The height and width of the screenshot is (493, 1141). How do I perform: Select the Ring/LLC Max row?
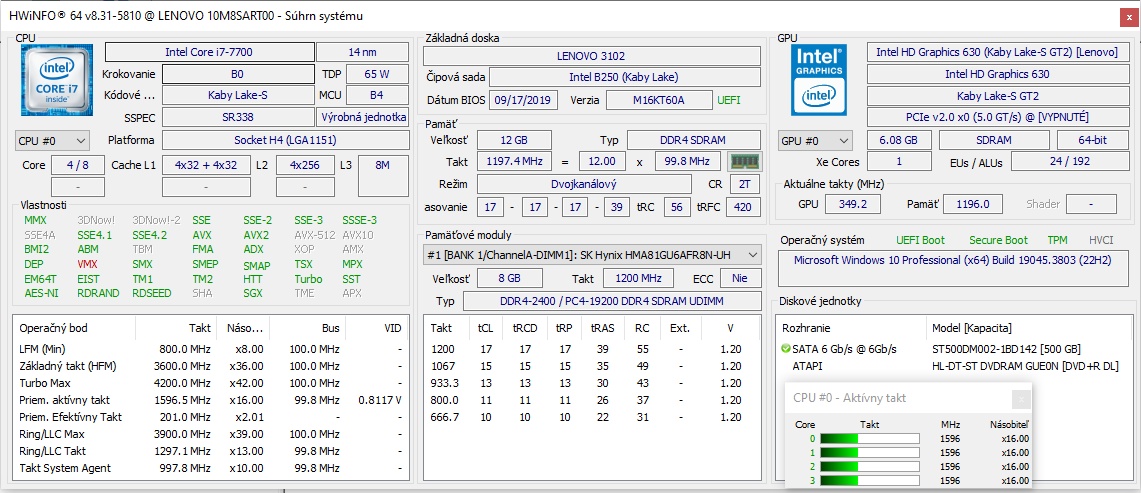click(x=210, y=434)
